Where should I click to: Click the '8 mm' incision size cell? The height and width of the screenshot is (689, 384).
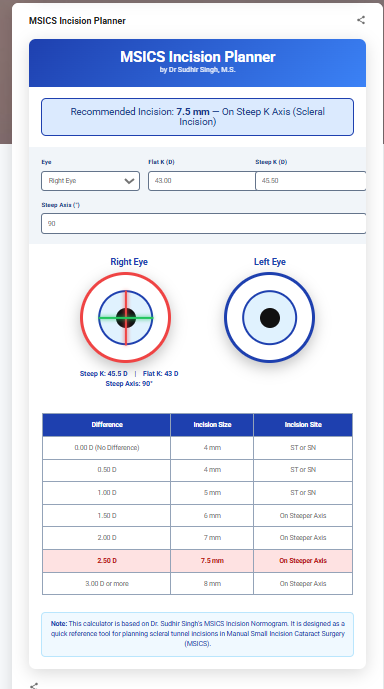[x=212, y=584]
